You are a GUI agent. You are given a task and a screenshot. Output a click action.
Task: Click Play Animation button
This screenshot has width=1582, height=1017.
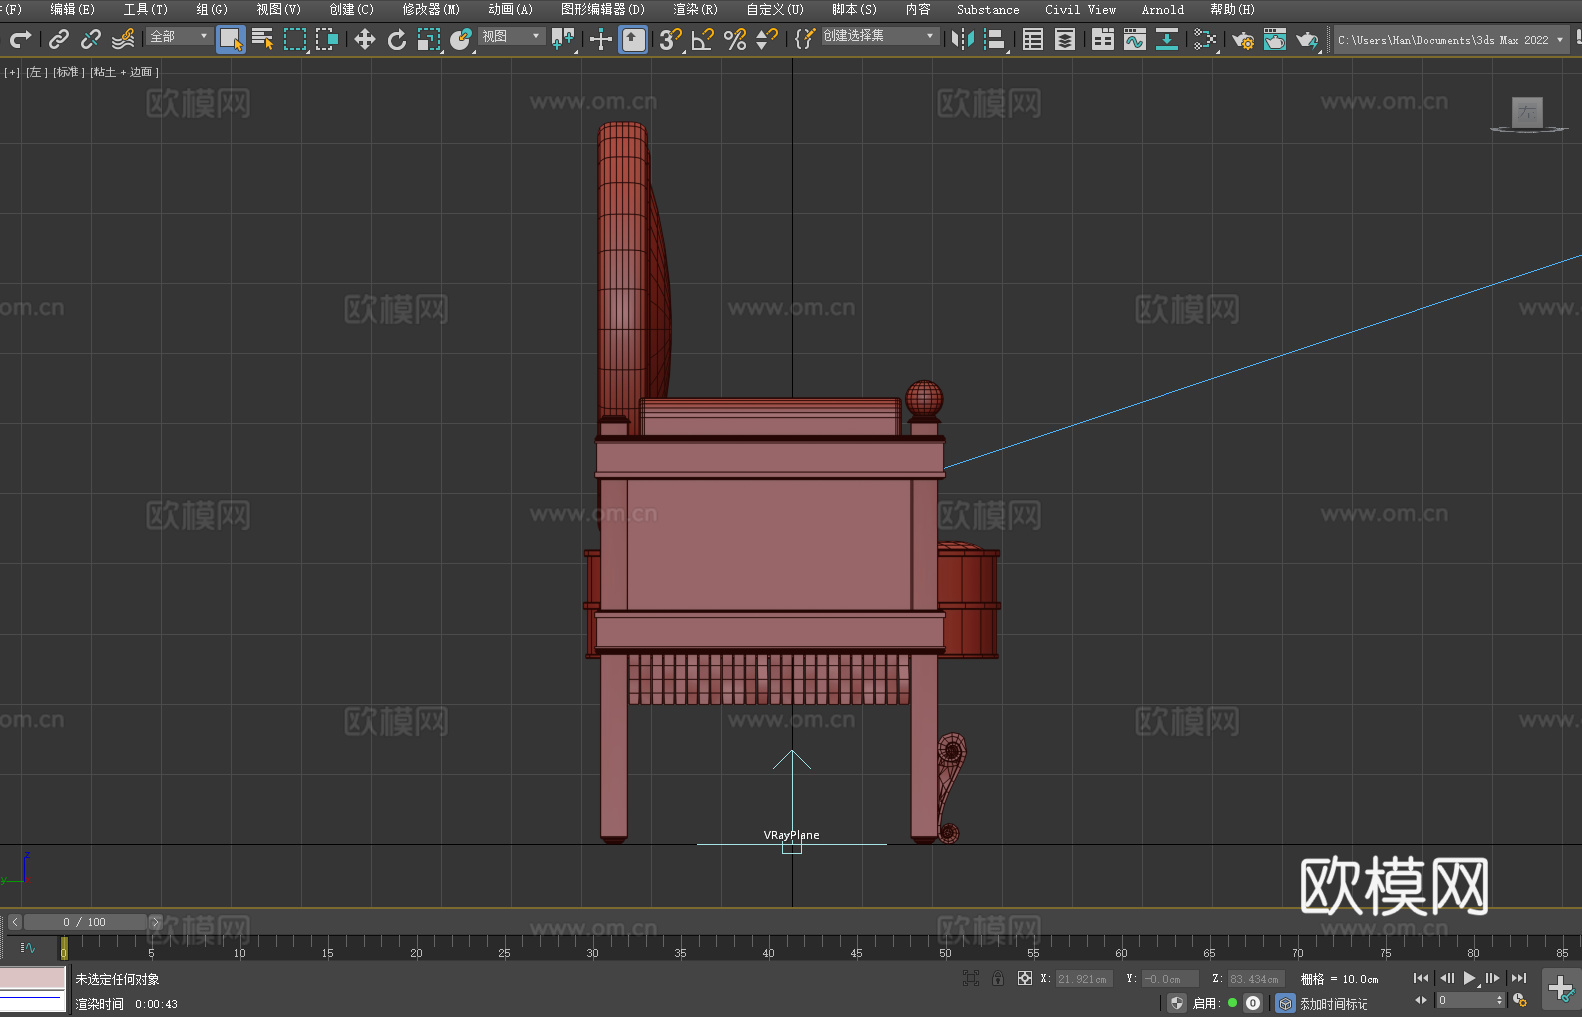(x=1469, y=978)
